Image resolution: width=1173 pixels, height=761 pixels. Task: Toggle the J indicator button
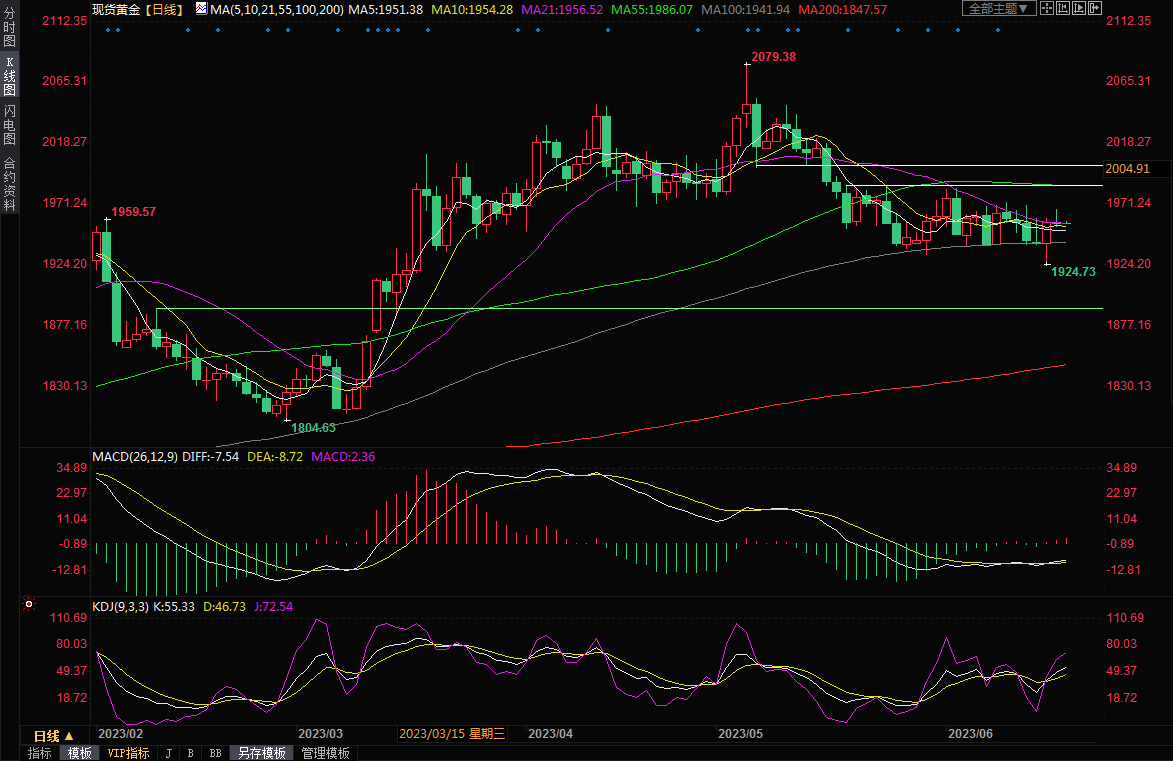168,753
